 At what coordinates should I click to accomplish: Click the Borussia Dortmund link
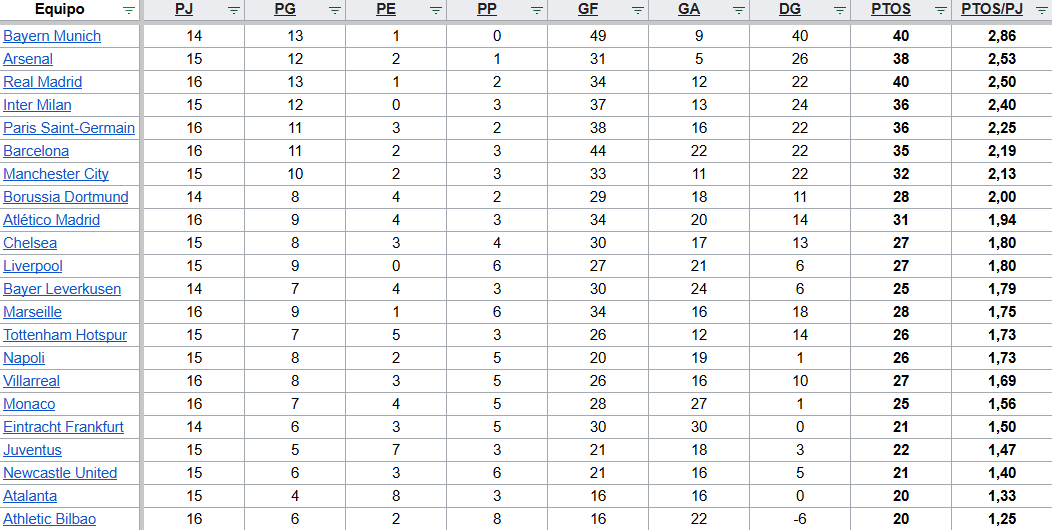pyautogui.click(x=66, y=197)
